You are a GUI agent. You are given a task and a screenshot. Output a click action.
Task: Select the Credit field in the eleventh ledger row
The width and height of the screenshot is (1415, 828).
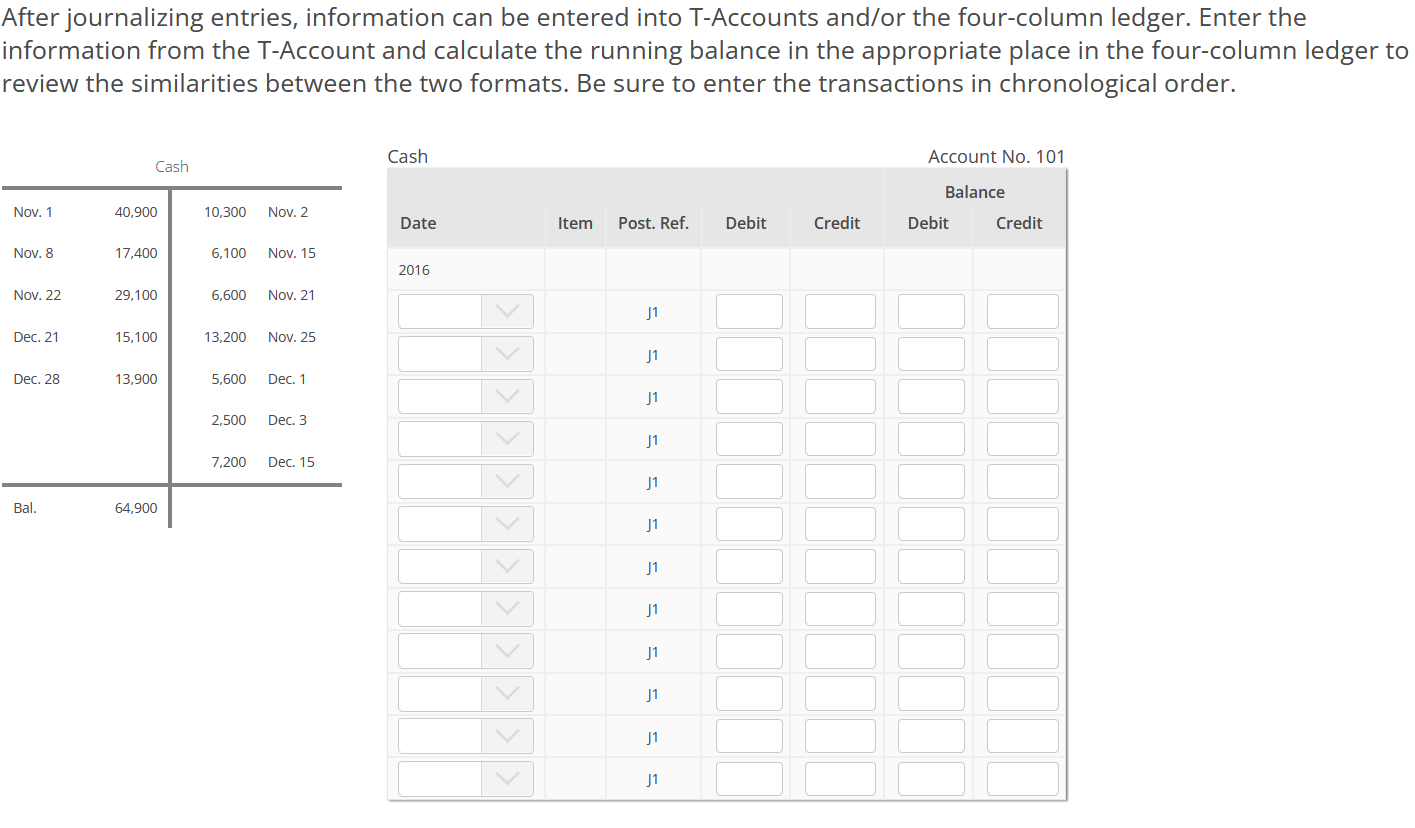840,736
